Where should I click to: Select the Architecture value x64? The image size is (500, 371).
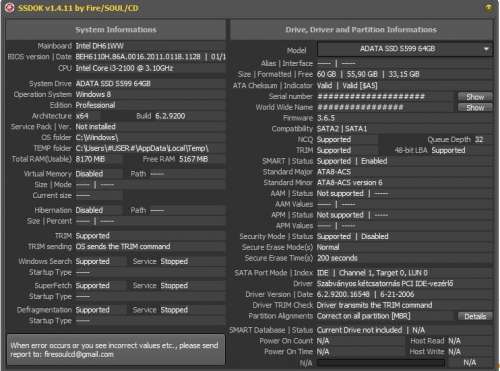coord(82,116)
